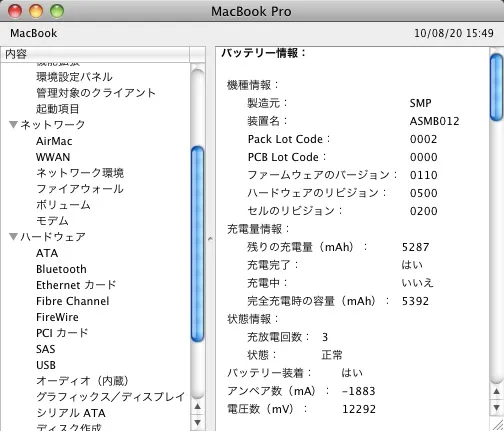Click the 内容 column header
The width and height of the screenshot is (504, 431).
(x=96, y=54)
